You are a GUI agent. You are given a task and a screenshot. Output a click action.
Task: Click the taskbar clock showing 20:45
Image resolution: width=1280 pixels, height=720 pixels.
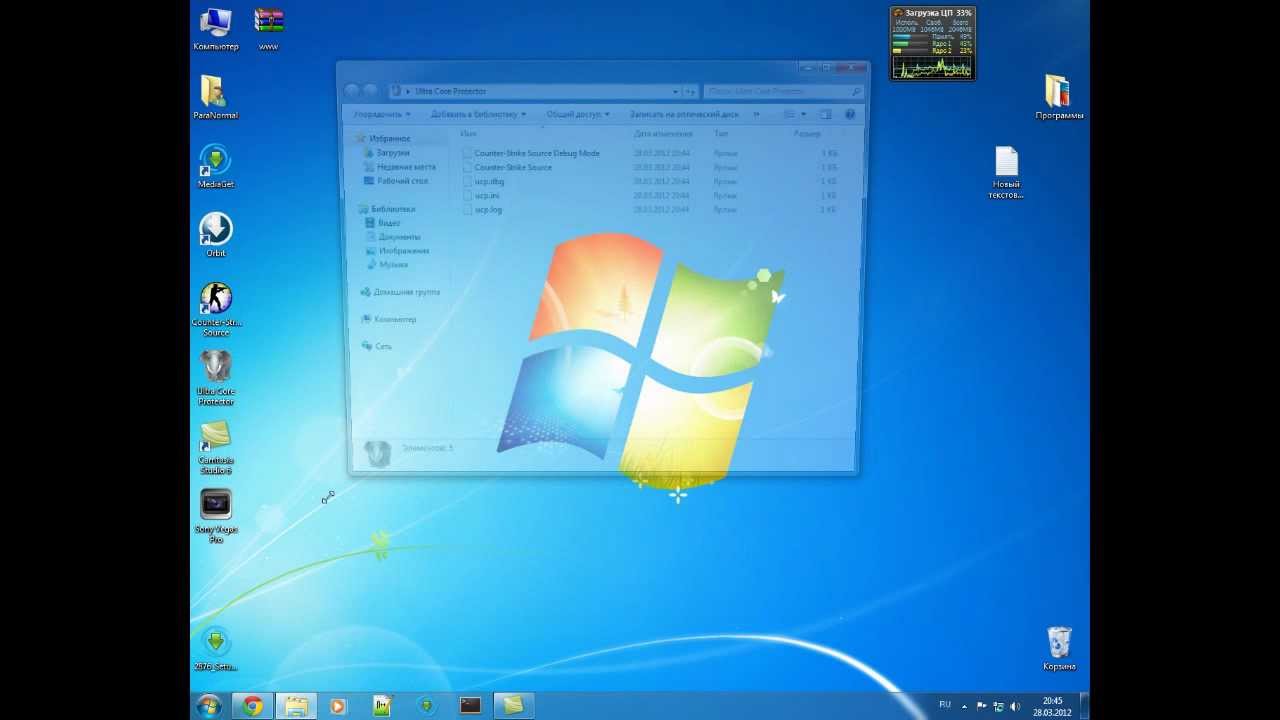coord(1052,706)
